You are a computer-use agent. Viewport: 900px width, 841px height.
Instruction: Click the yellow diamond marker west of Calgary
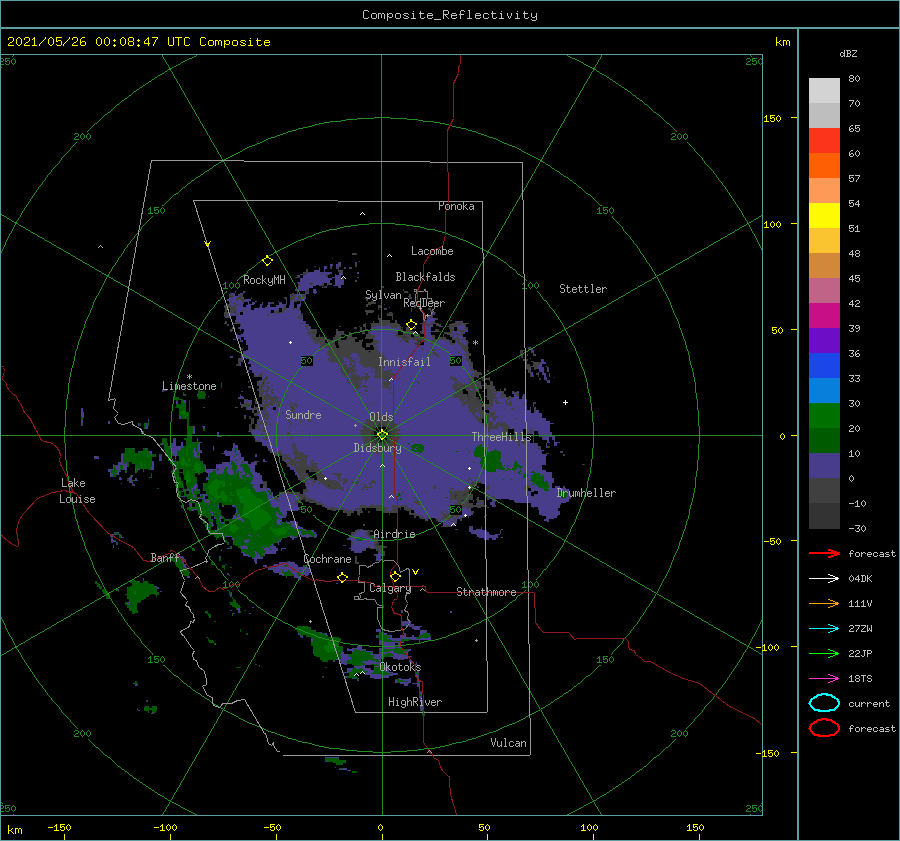coord(343,577)
